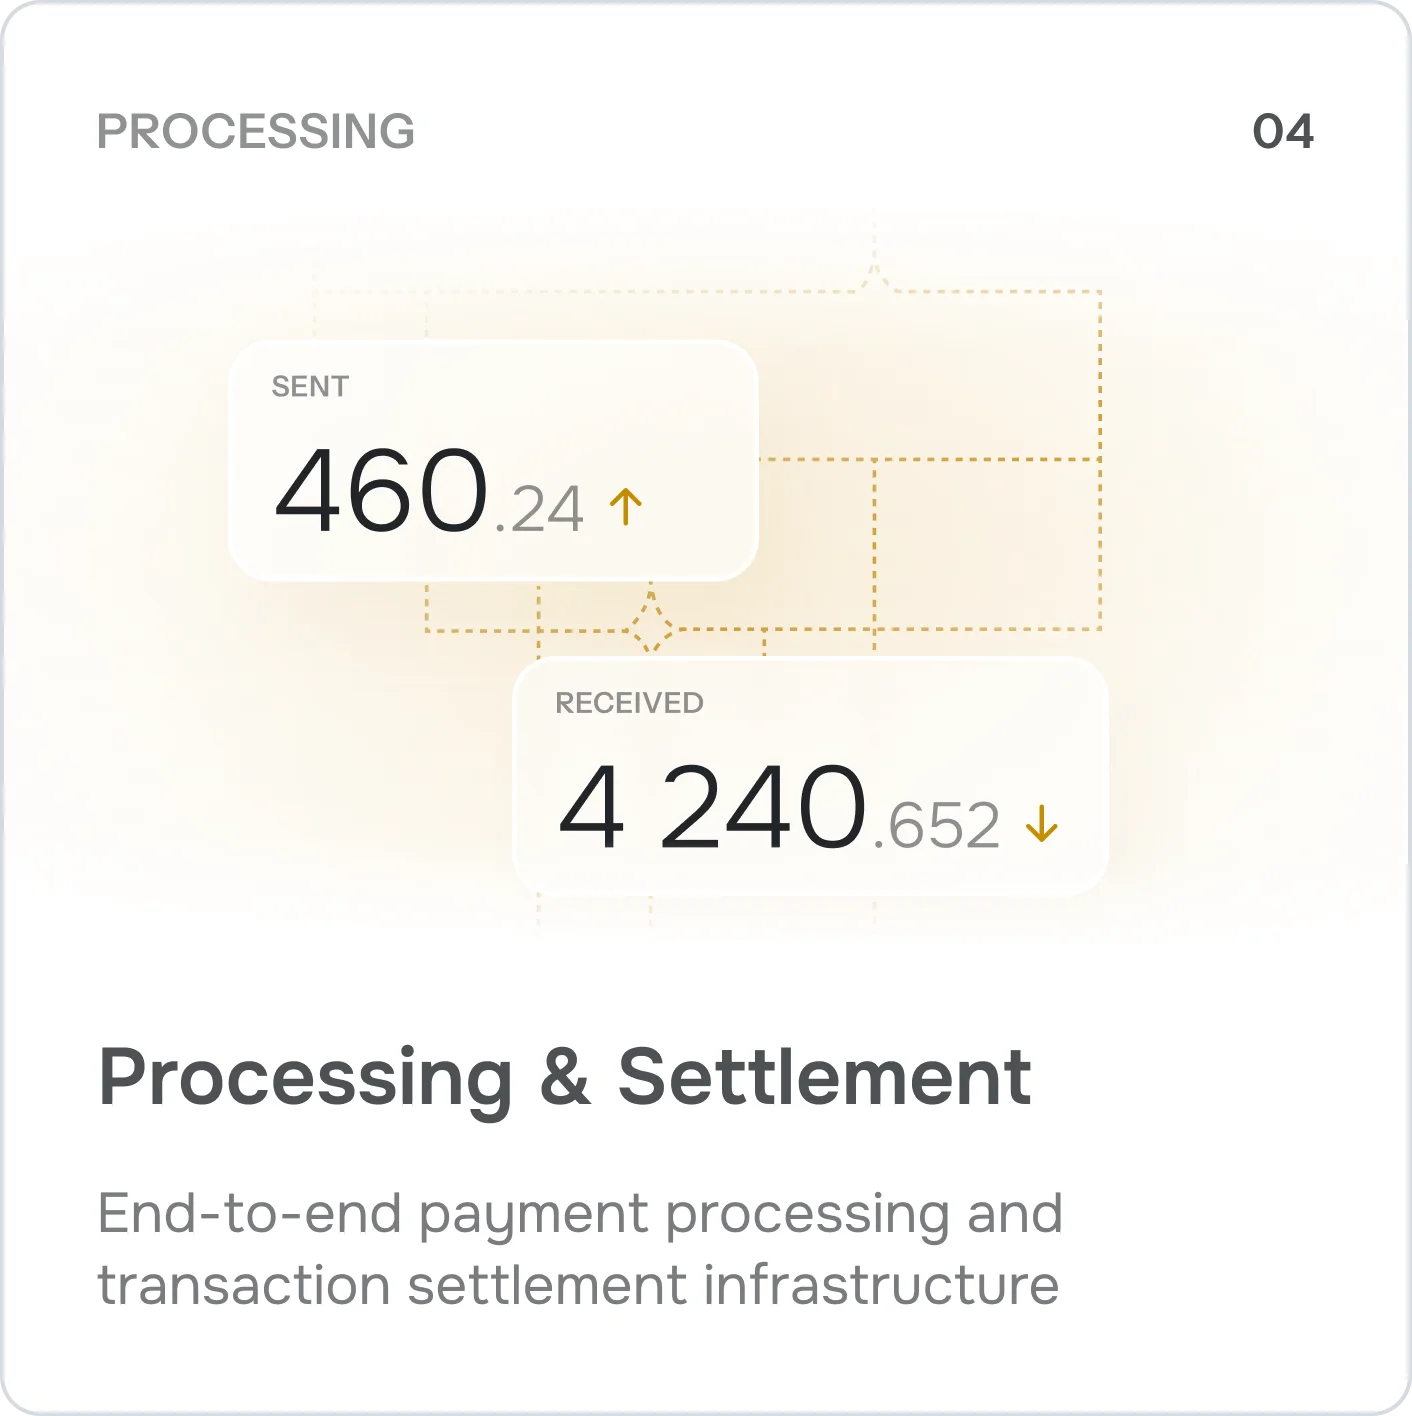Click the uppercase PROCESSING category label

point(255,132)
